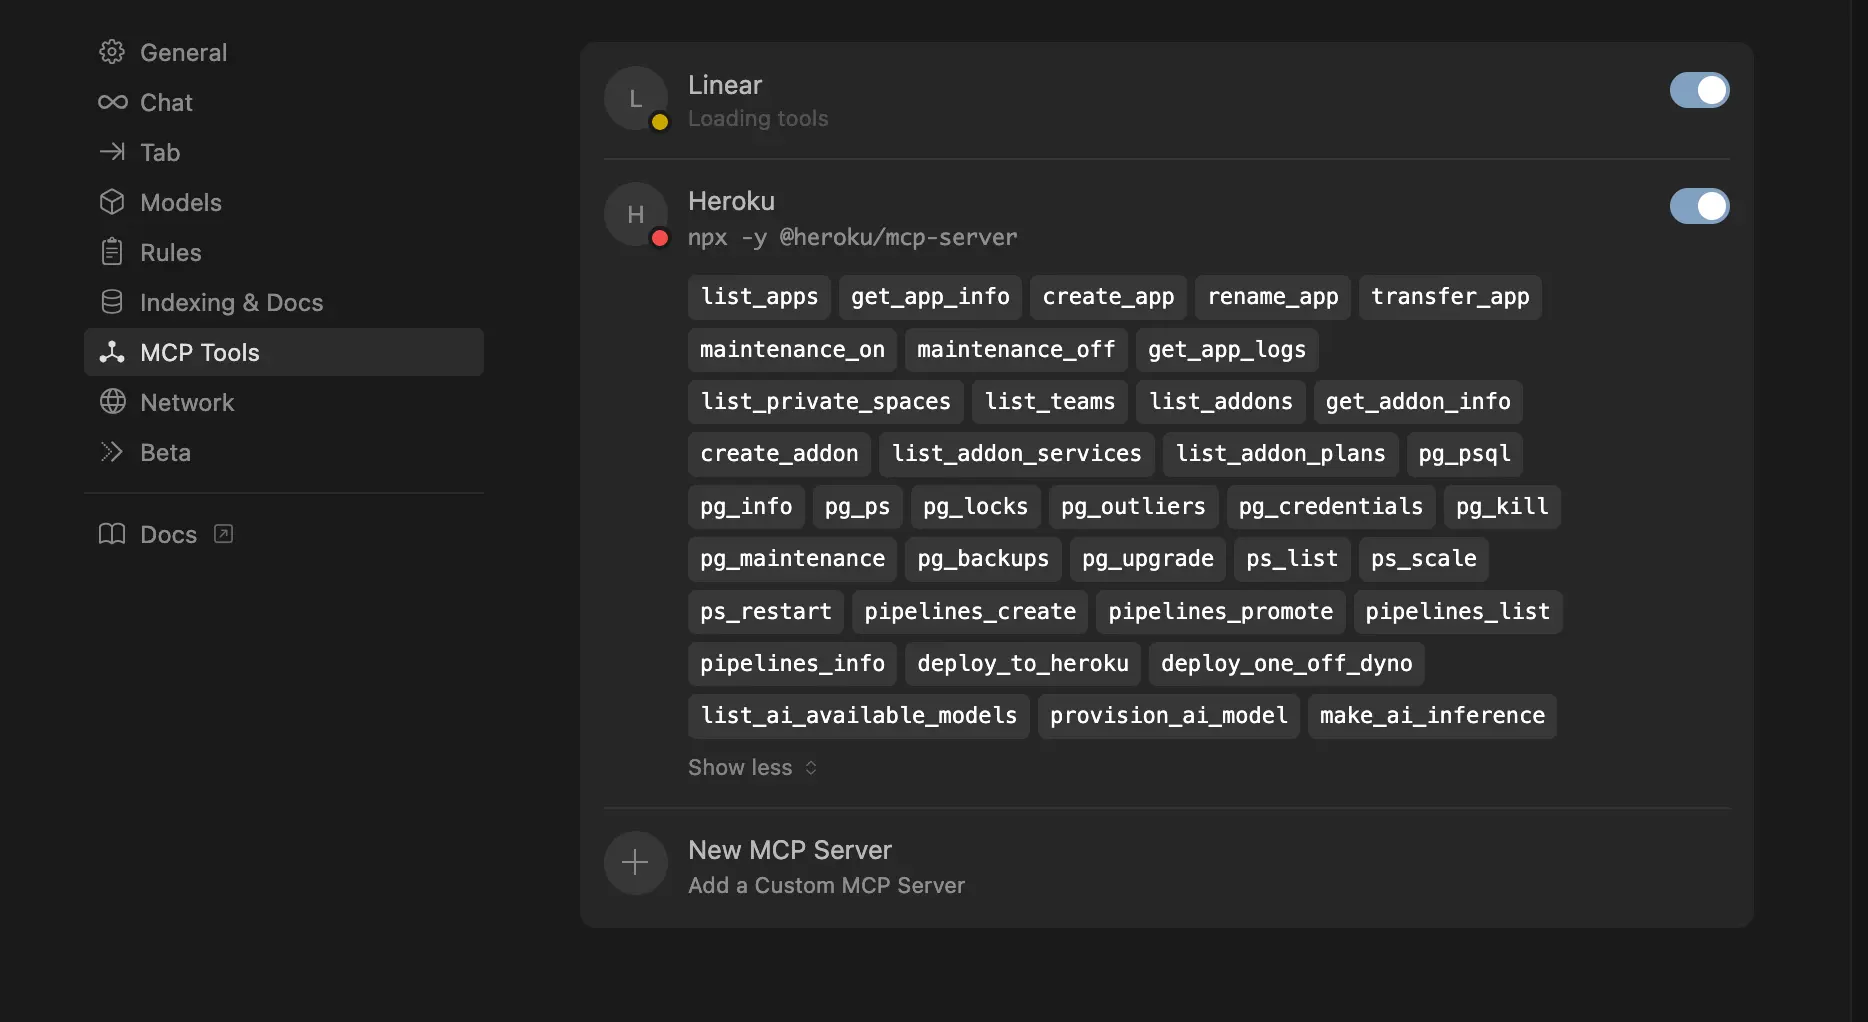This screenshot has width=1868, height=1022.
Task: Select the pg_credentials tool chip
Action: [1330, 506]
